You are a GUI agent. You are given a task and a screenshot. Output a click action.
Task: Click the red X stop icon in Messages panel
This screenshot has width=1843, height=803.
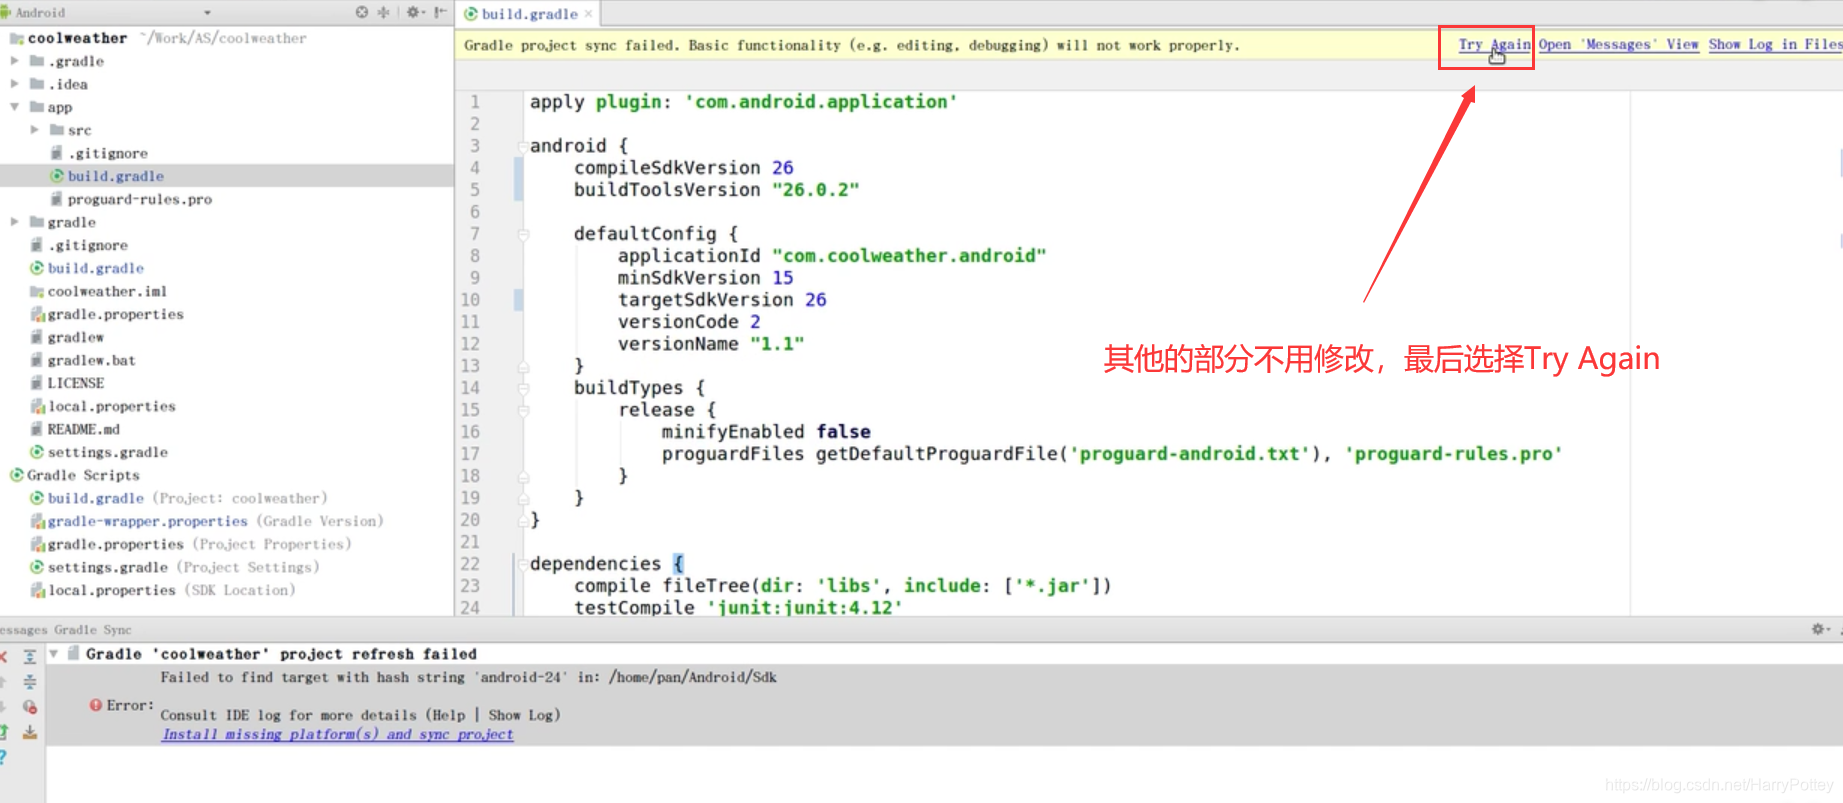(3, 657)
